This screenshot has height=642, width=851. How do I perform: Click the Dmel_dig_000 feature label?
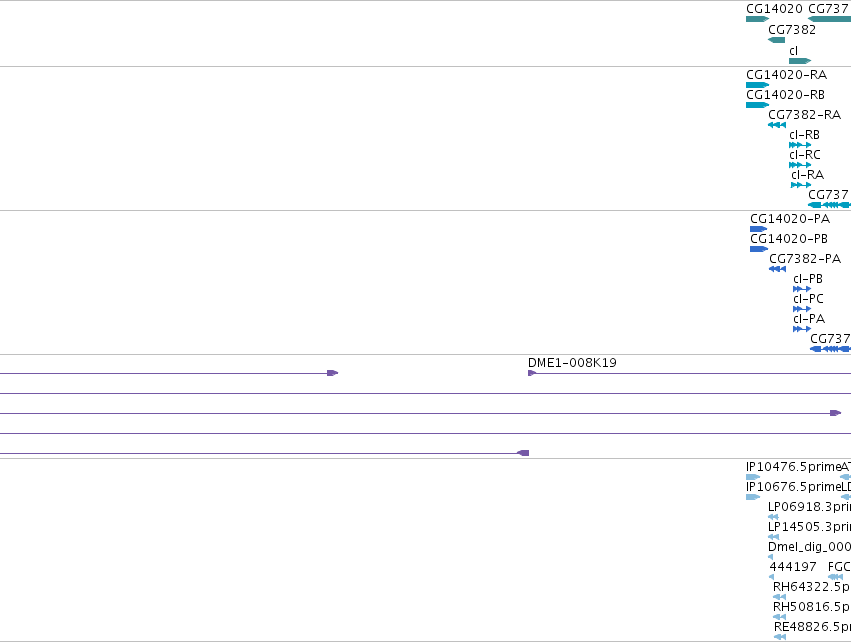point(809,547)
